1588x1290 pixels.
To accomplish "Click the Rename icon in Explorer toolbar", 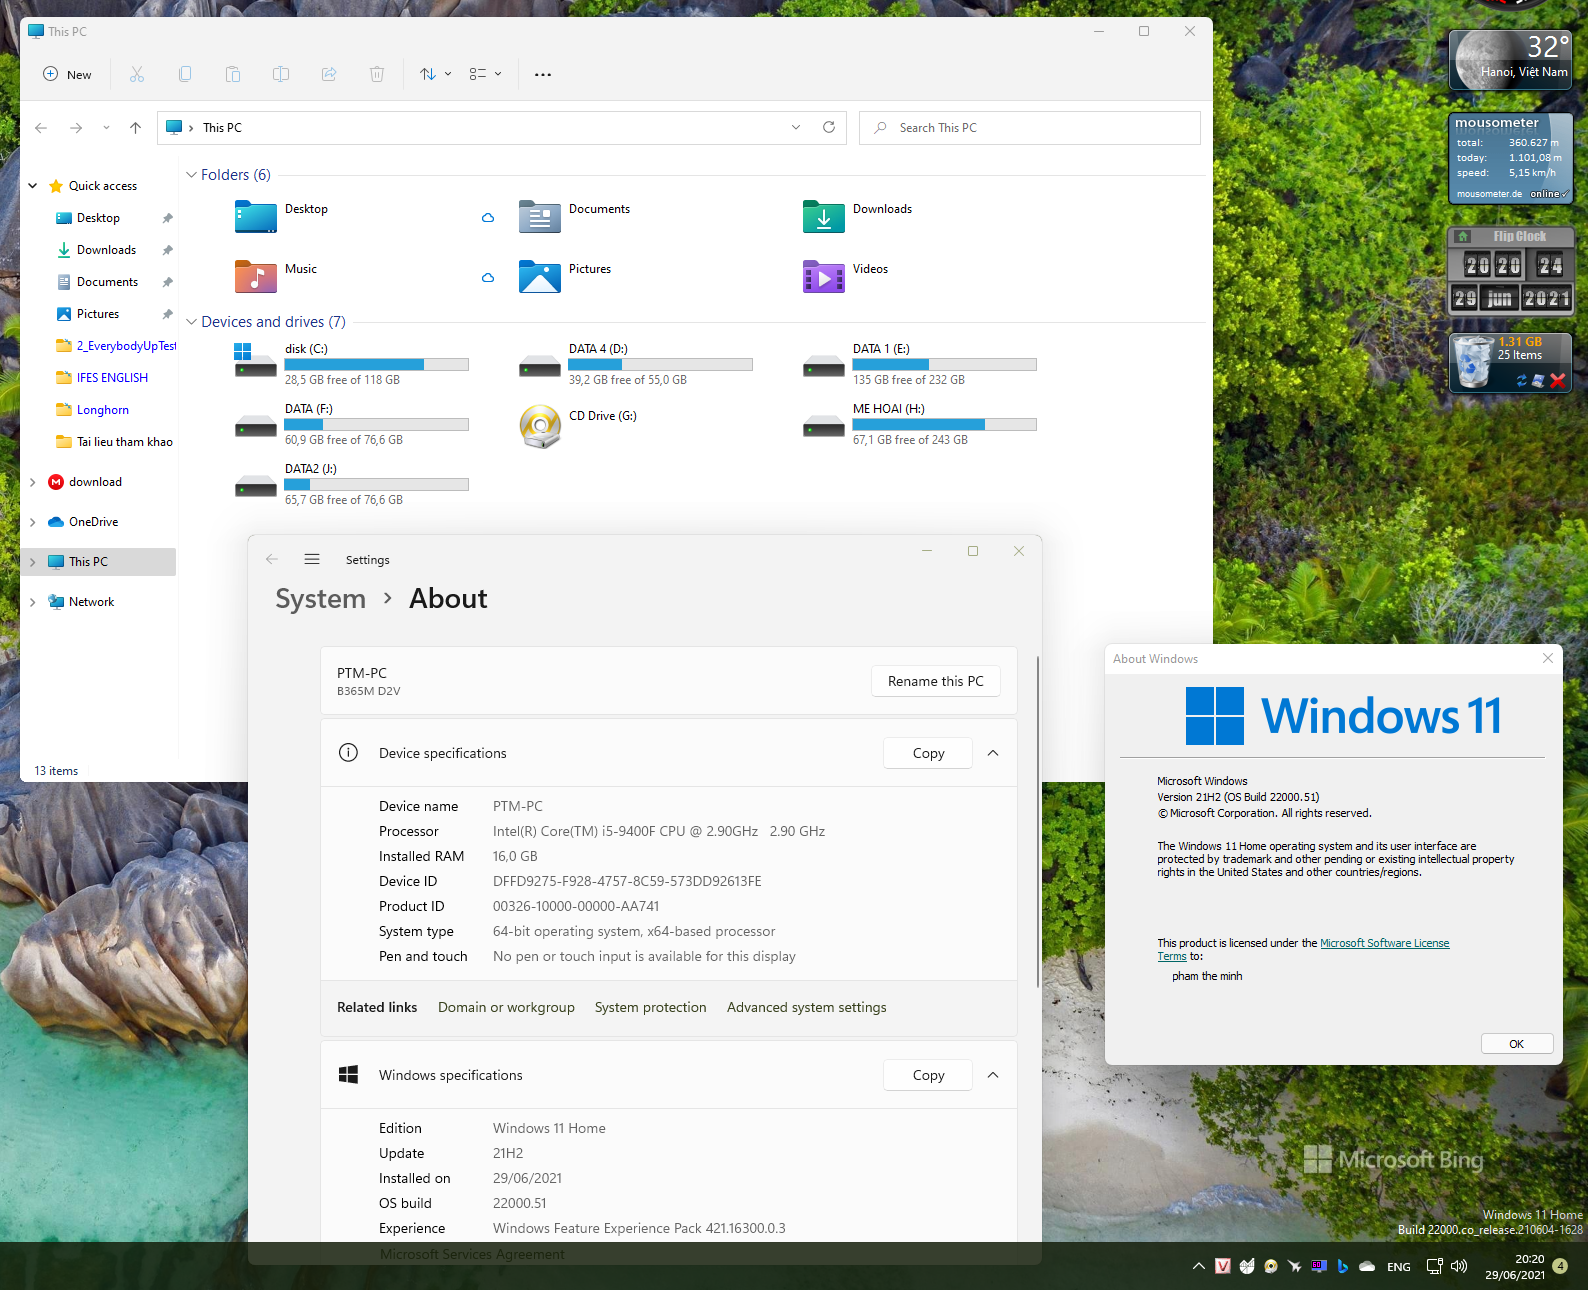I will coord(281,74).
